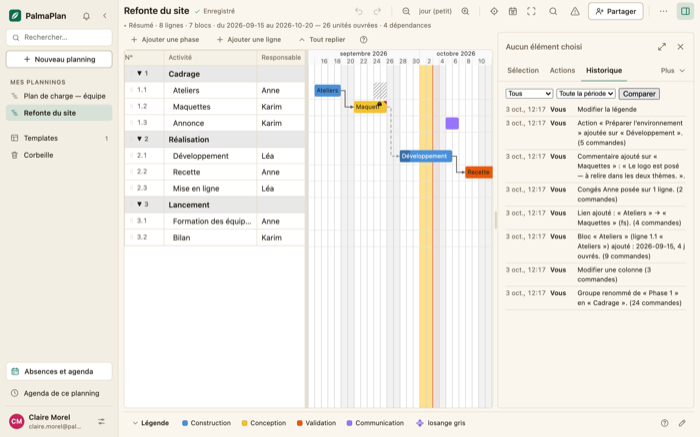Open the Tous filter dropdown
This screenshot has height=437, width=700.
[x=529, y=94]
